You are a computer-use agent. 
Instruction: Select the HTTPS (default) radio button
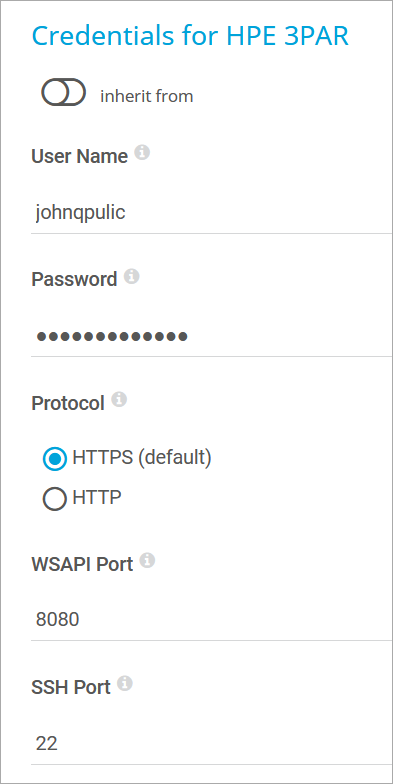[x=54, y=458]
